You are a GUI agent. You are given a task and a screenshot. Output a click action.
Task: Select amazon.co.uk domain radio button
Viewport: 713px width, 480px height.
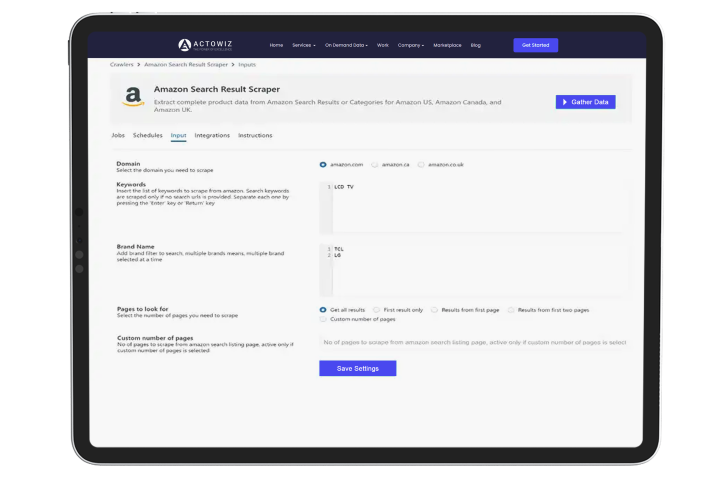click(x=421, y=165)
